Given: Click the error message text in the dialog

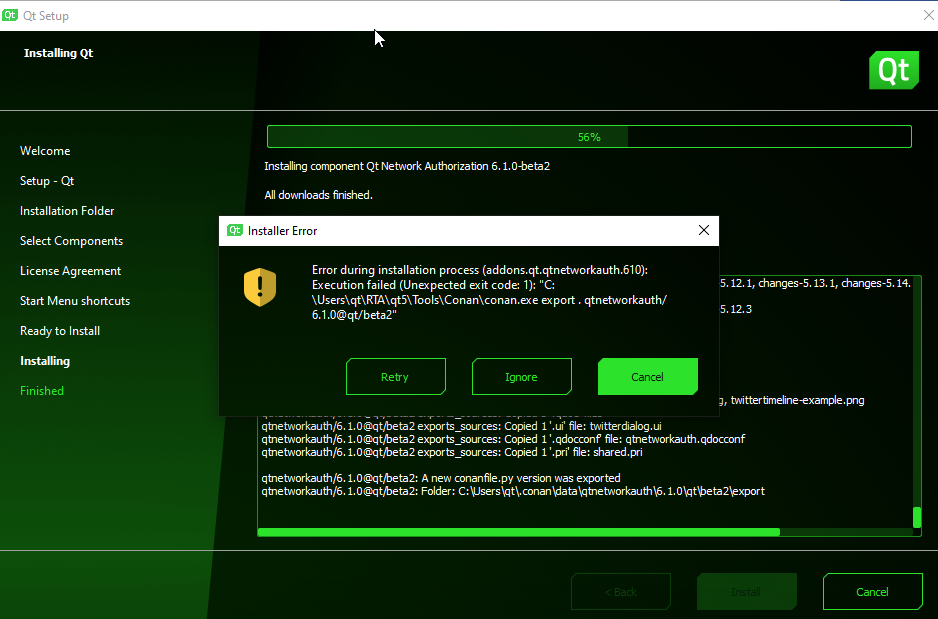Looking at the screenshot, I should point(489,292).
